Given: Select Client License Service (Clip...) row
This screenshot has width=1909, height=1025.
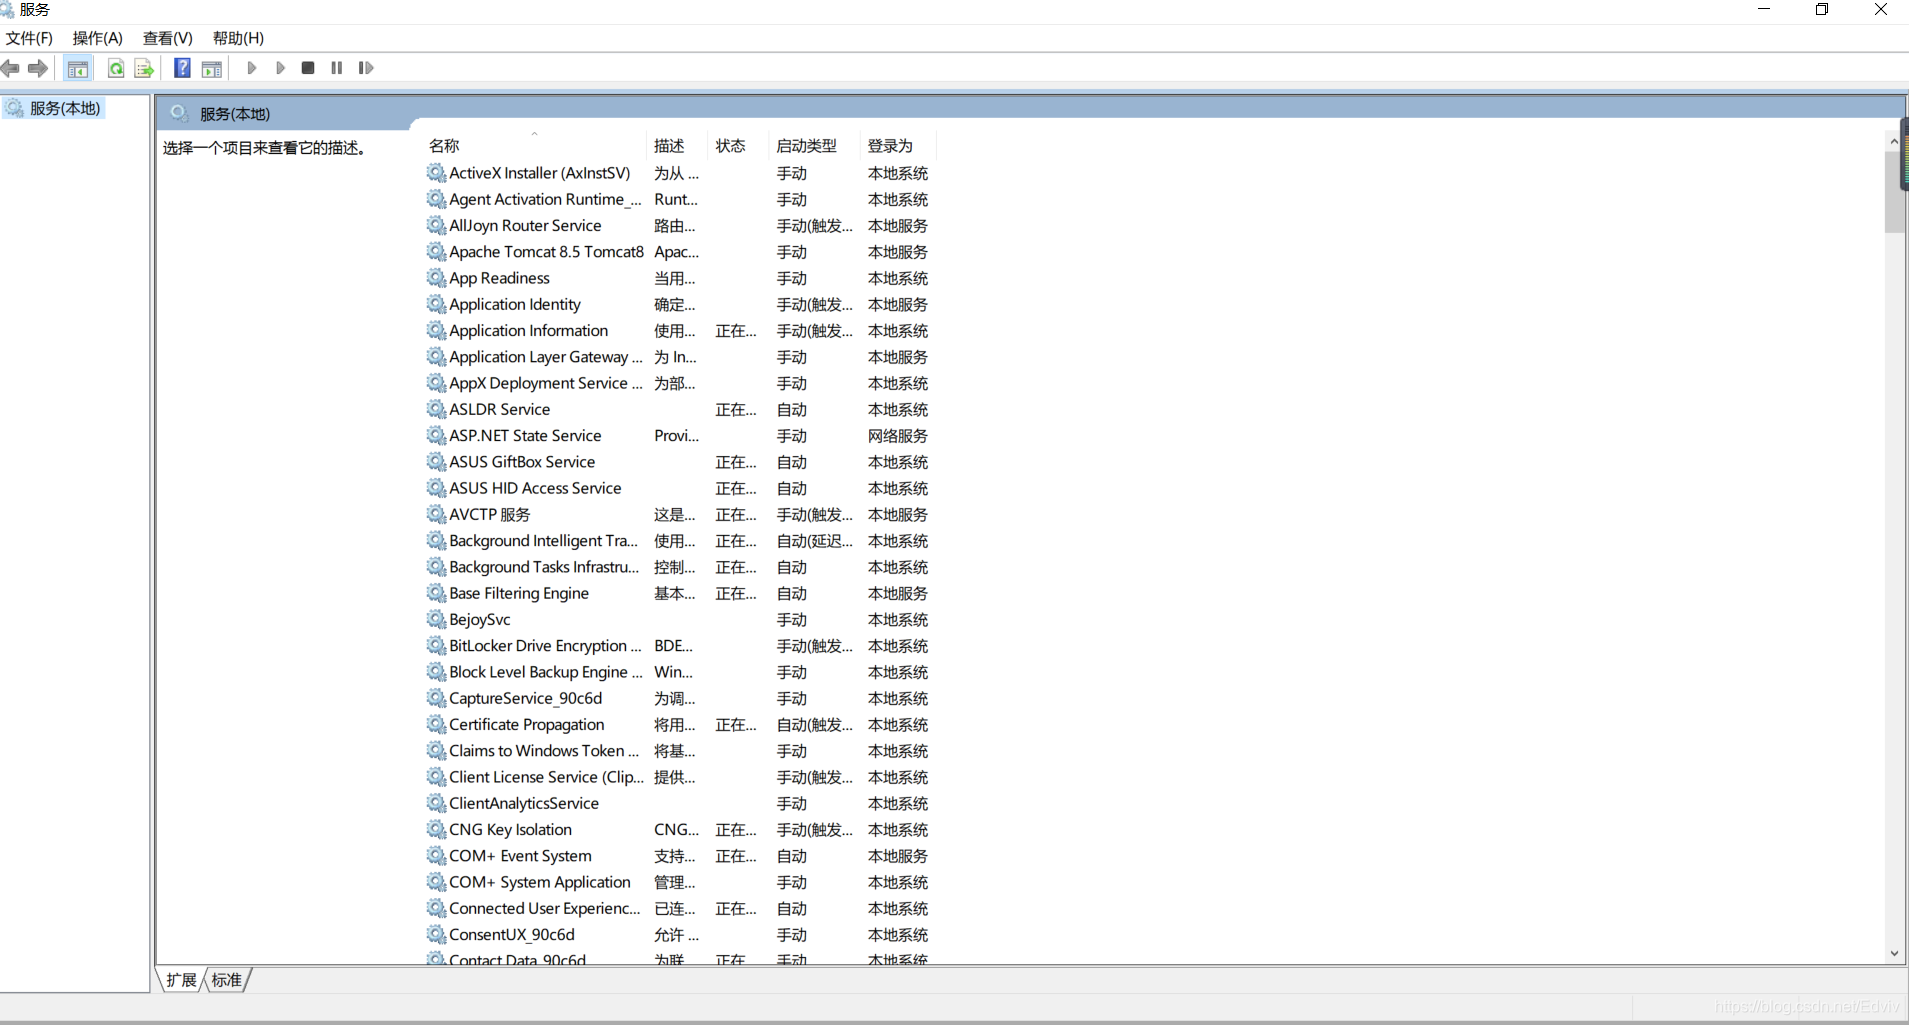Looking at the screenshot, I should [x=680, y=777].
